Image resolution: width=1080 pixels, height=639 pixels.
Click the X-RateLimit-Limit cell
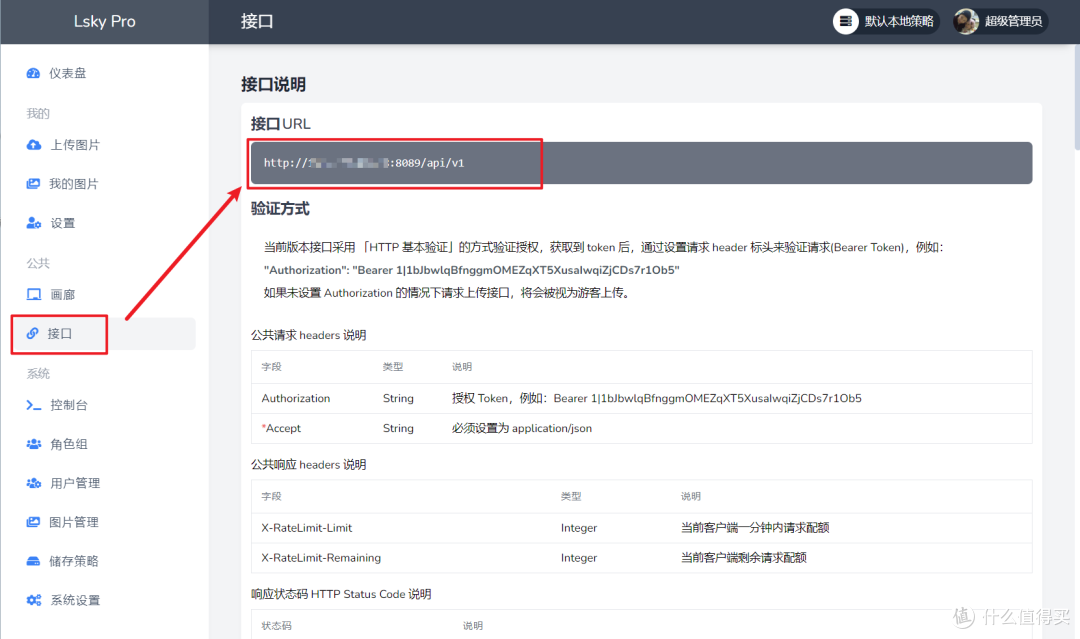tap(307, 528)
